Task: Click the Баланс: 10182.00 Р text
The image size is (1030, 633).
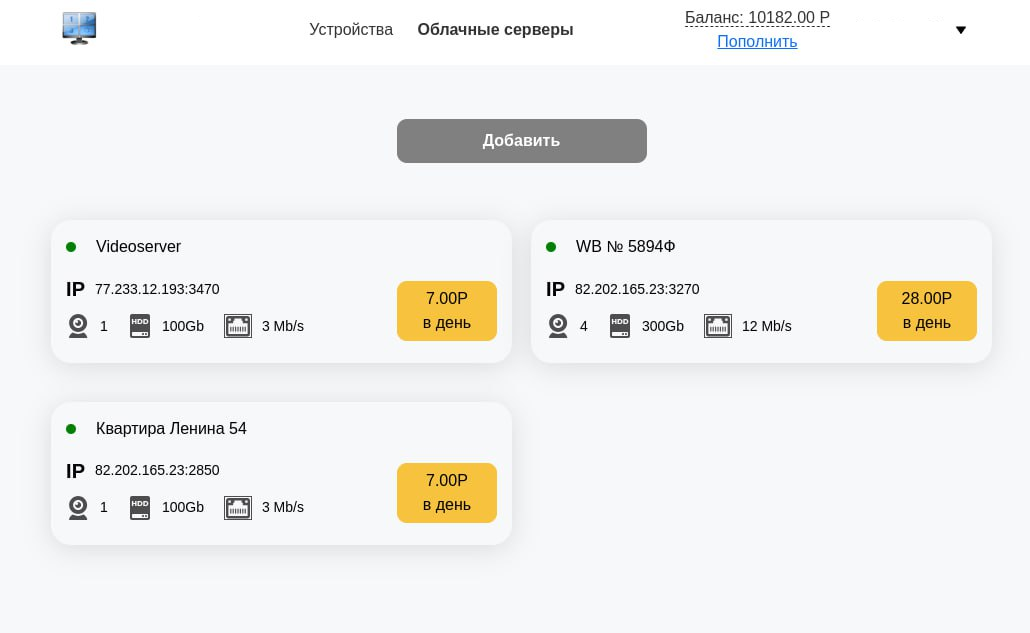Action: (x=757, y=18)
